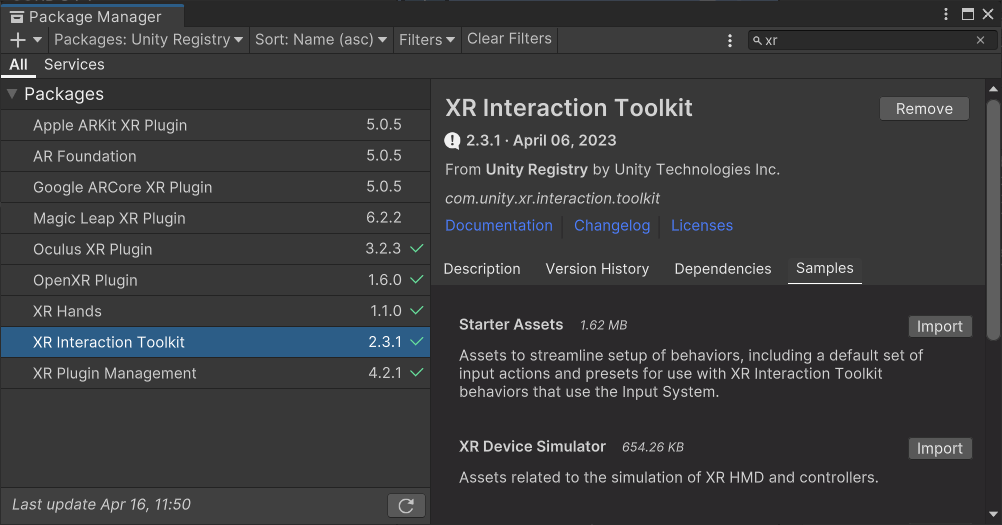Viewport: 1002px width, 525px height.
Task: Open the Filters dropdown
Action: click(427, 40)
